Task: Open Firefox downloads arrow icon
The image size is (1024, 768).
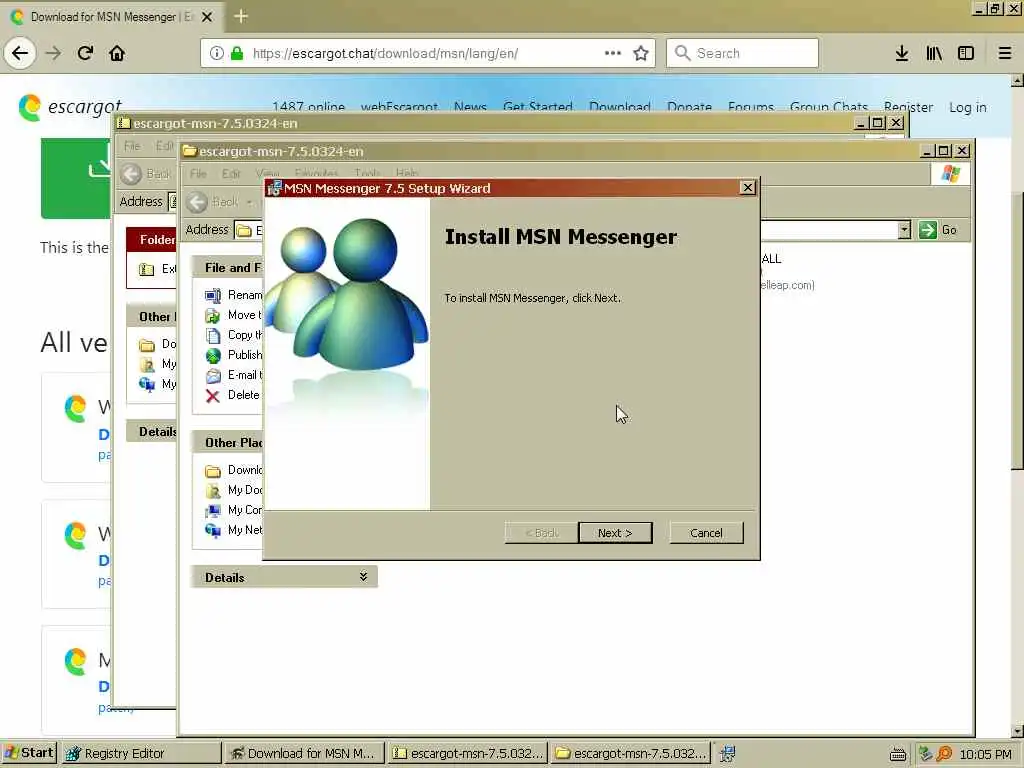Action: tap(902, 53)
